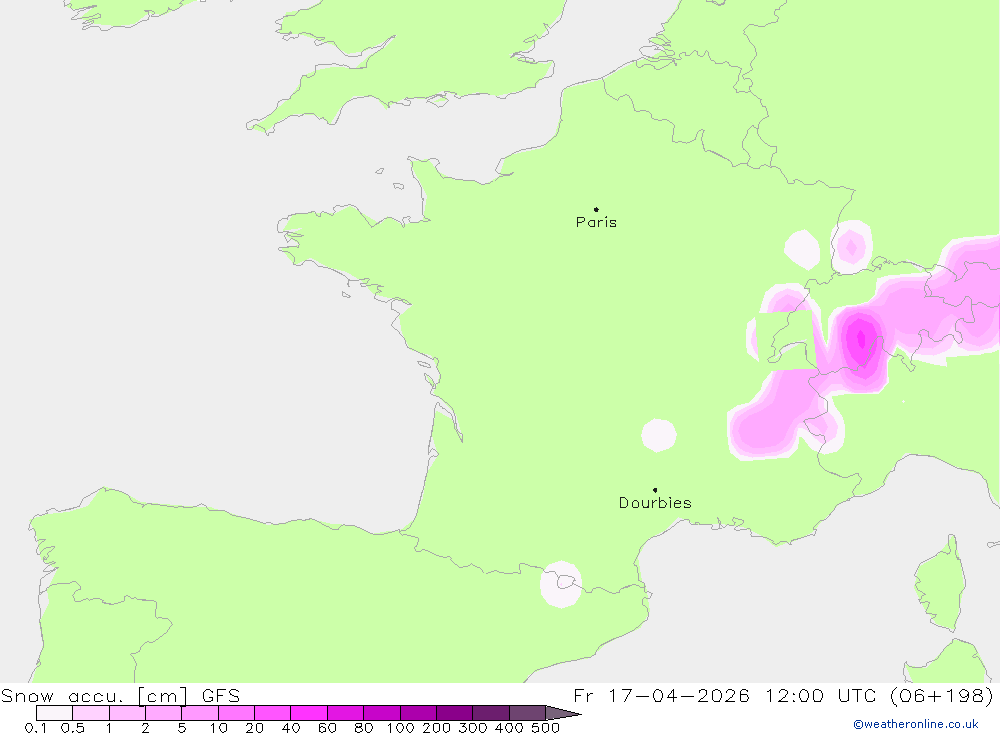
Task: Select the black dot marking Dourbies
Action: [x=655, y=490]
